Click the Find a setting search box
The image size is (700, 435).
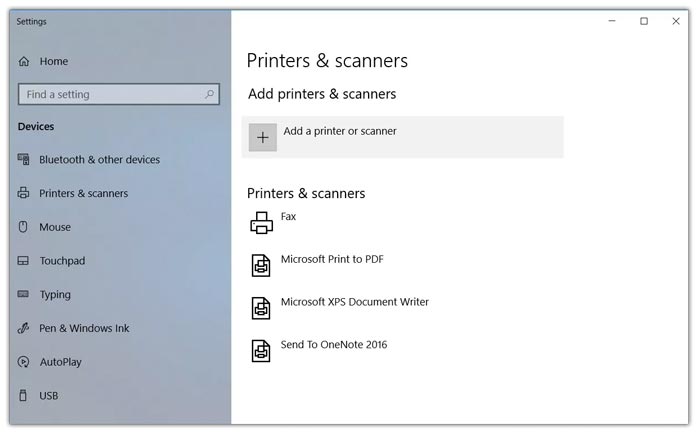119,94
